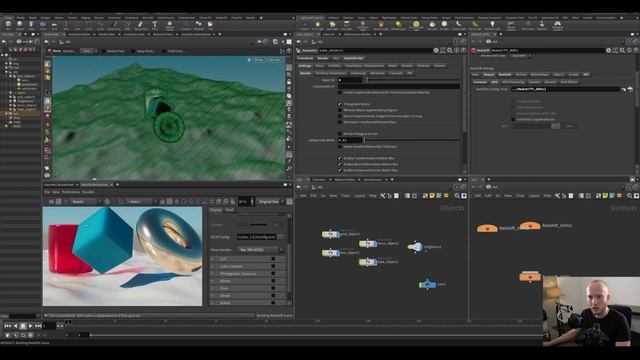Viewport: 640px width, 360px height.
Task: Toggle the LUT row's black checkbox
Action: 273,259
